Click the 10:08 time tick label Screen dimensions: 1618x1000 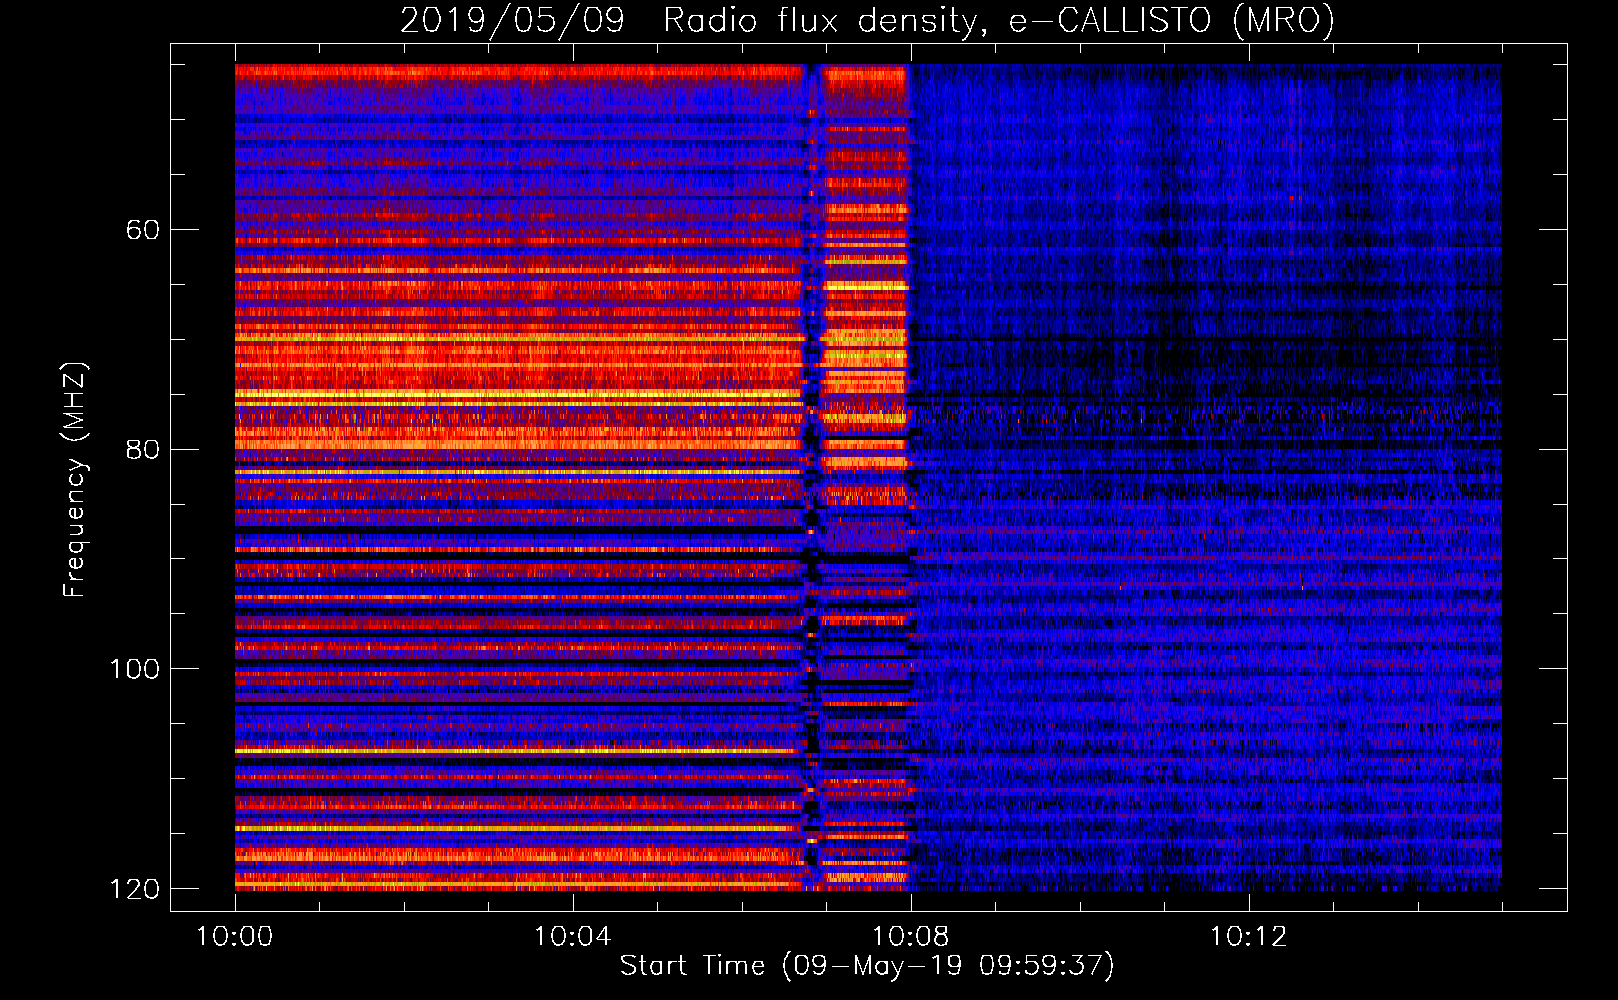[x=911, y=937]
